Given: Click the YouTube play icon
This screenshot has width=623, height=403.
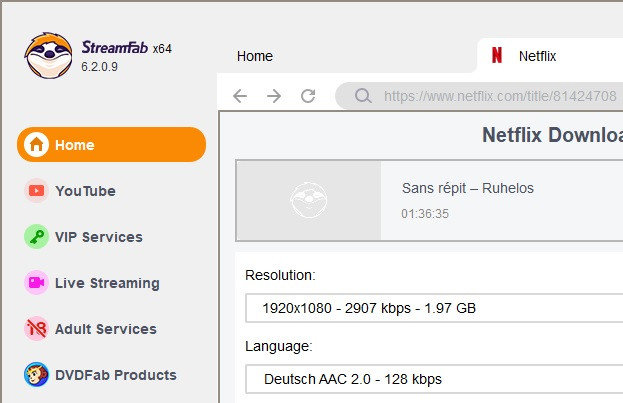Looking at the screenshot, I should coord(37,191).
